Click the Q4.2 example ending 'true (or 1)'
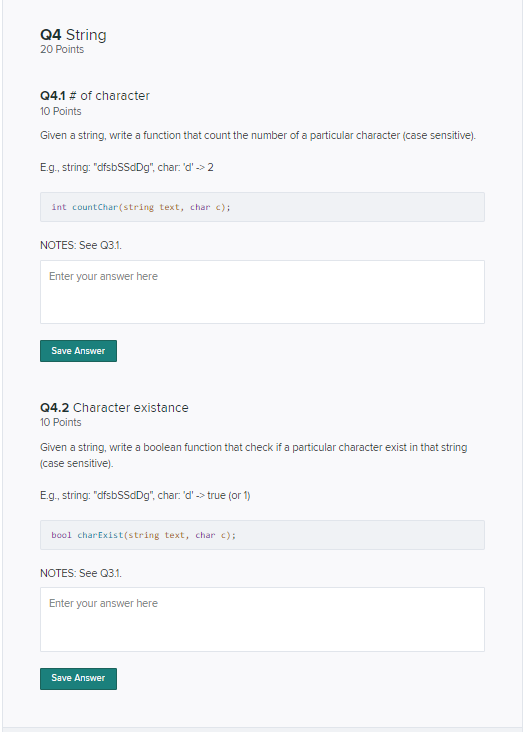The image size is (525, 732). click(x=145, y=495)
